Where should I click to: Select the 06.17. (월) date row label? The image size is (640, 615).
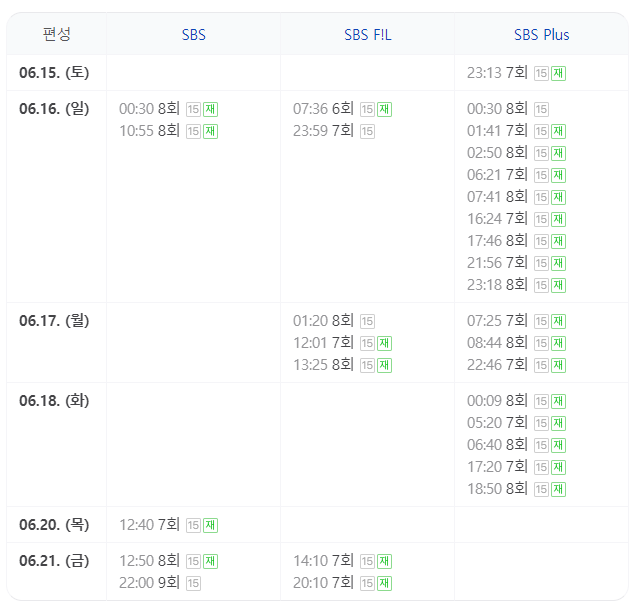pos(54,321)
